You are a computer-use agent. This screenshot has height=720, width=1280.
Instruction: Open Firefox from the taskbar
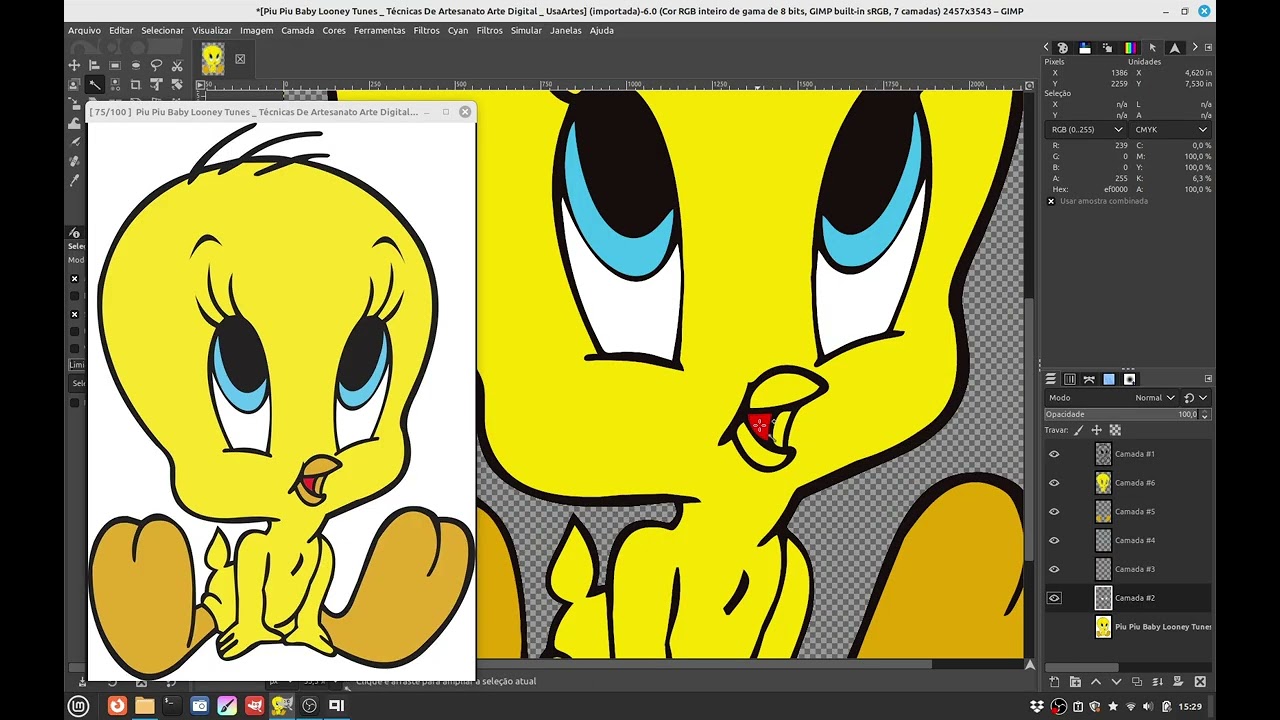[117, 705]
